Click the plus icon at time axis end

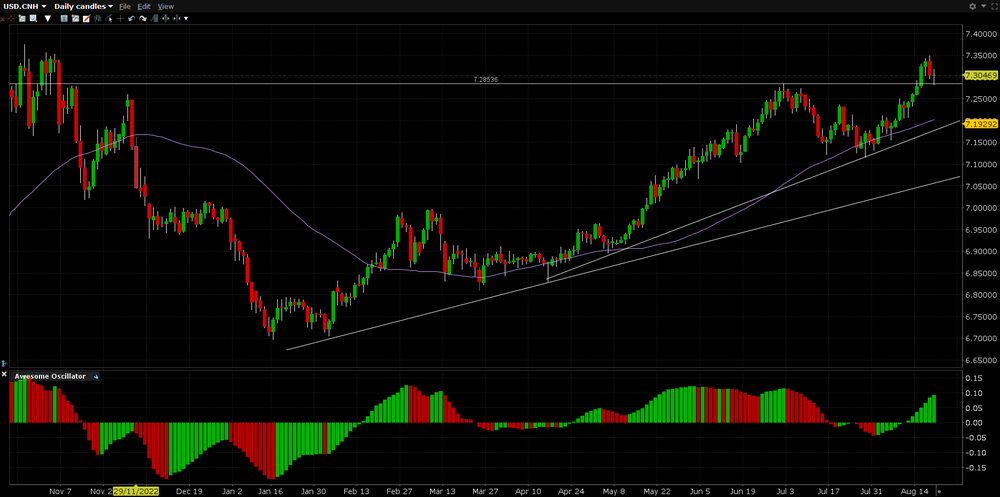(938, 492)
